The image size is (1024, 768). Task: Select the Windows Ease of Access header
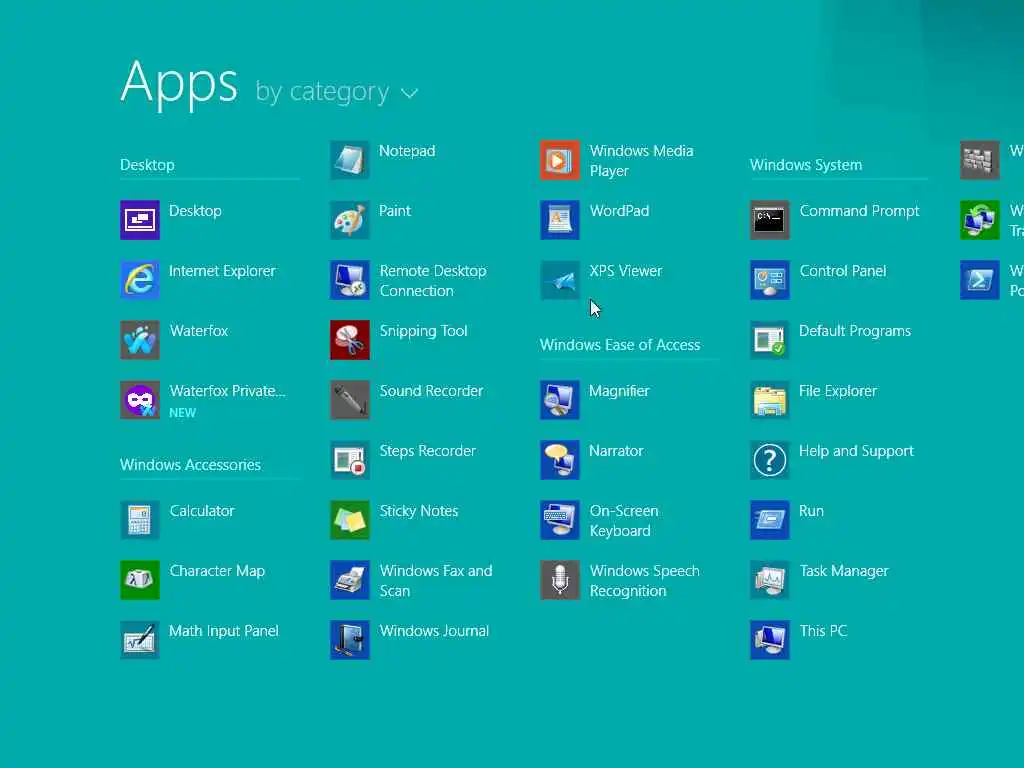[x=620, y=345]
